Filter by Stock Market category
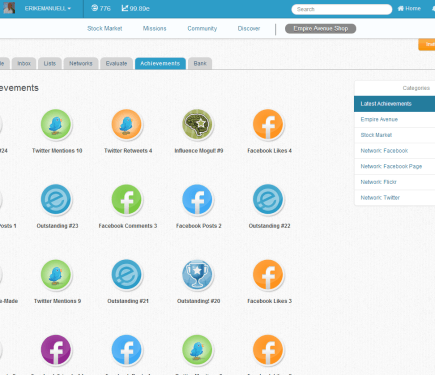Image resolution: width=435 pixels, height=375 pixels. tap(395, 135)
